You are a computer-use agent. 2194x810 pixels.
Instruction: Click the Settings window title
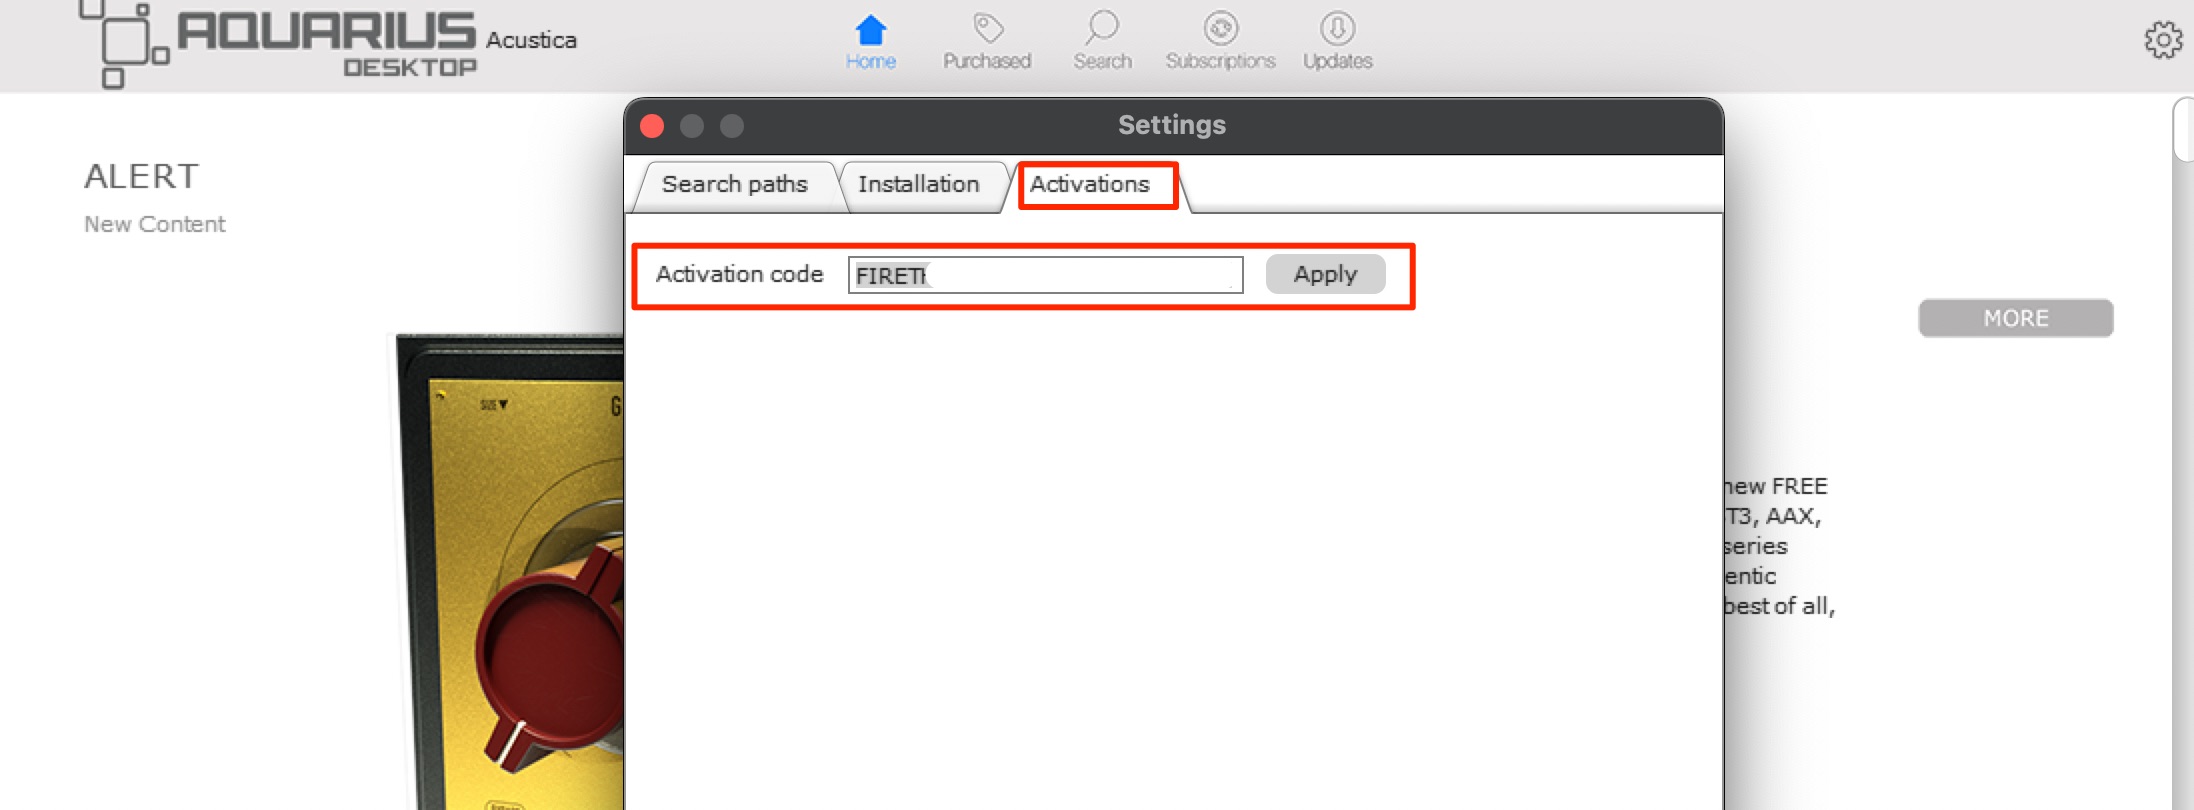coord(1172,125)
